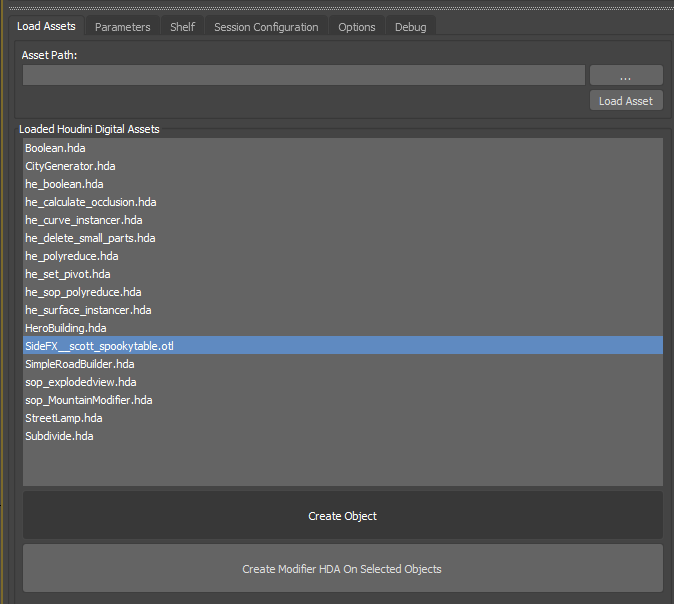Choose he_set_pivot.hda asset
This screenshot has width=674, height=604.
67,274
